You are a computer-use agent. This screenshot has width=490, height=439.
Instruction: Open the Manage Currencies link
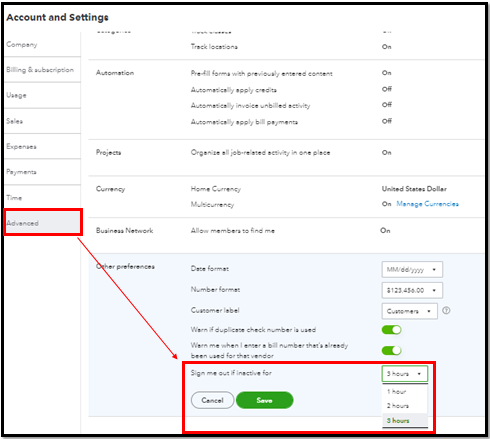coord(427,204)
